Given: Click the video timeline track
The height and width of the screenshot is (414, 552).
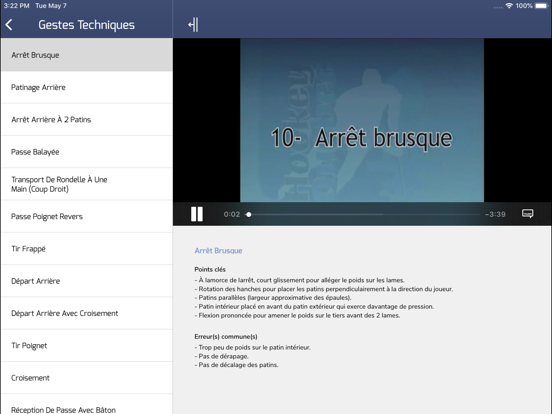Looking at the screenshot, I should (x=364, y=214).
